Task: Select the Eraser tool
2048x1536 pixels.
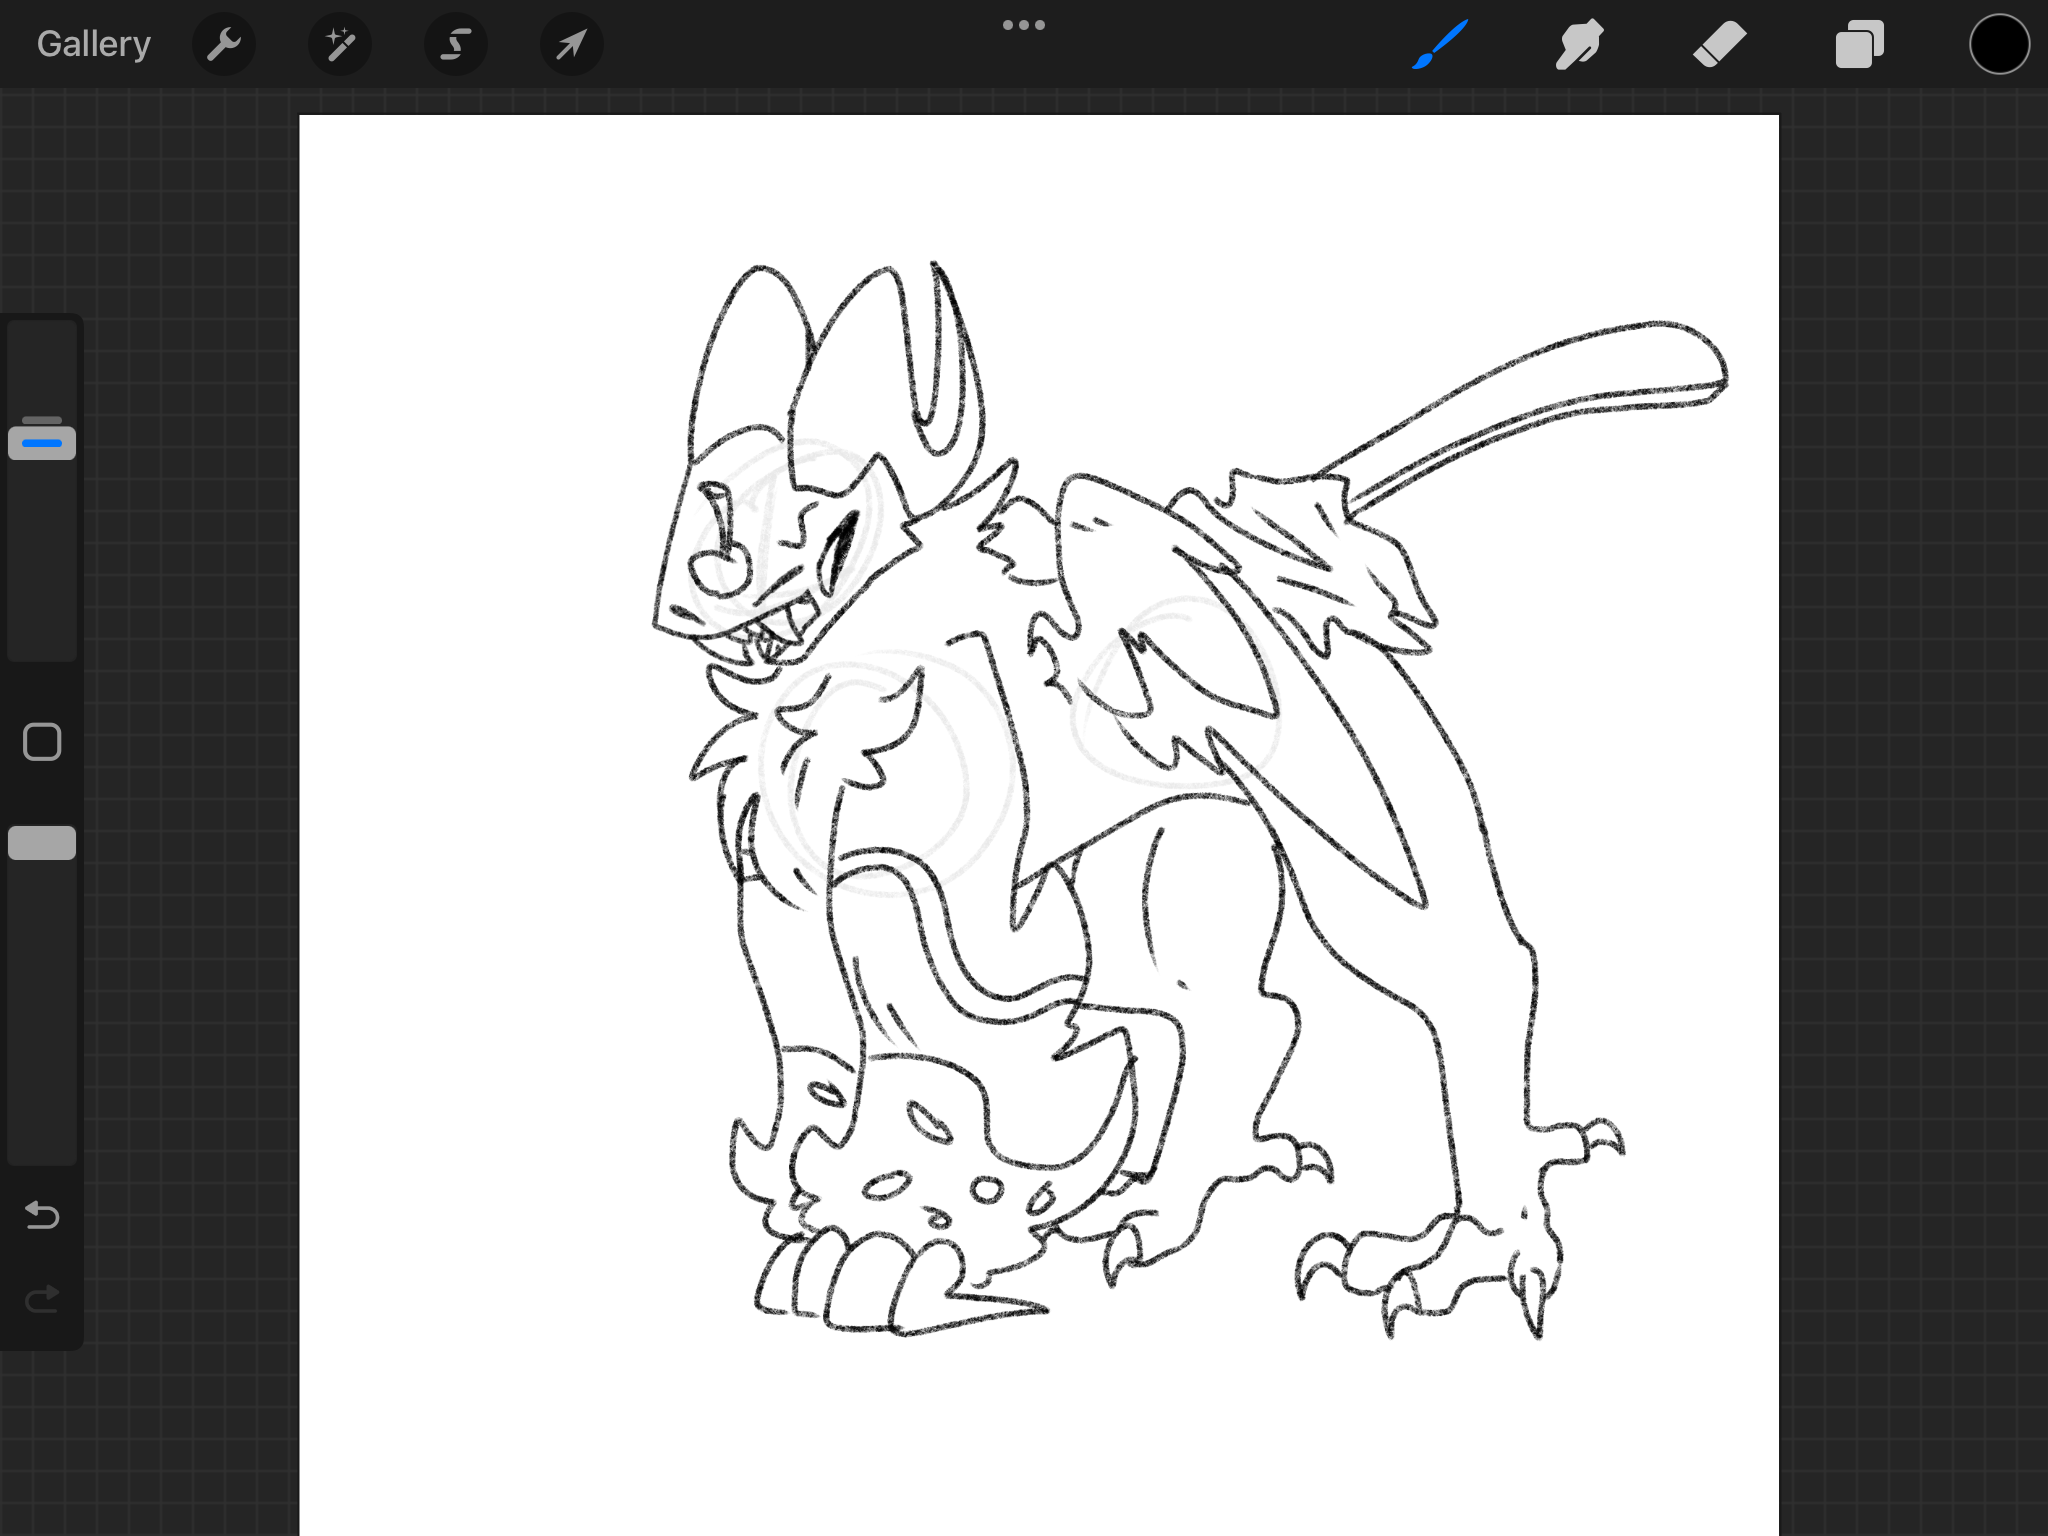Action: point(1719,44)
